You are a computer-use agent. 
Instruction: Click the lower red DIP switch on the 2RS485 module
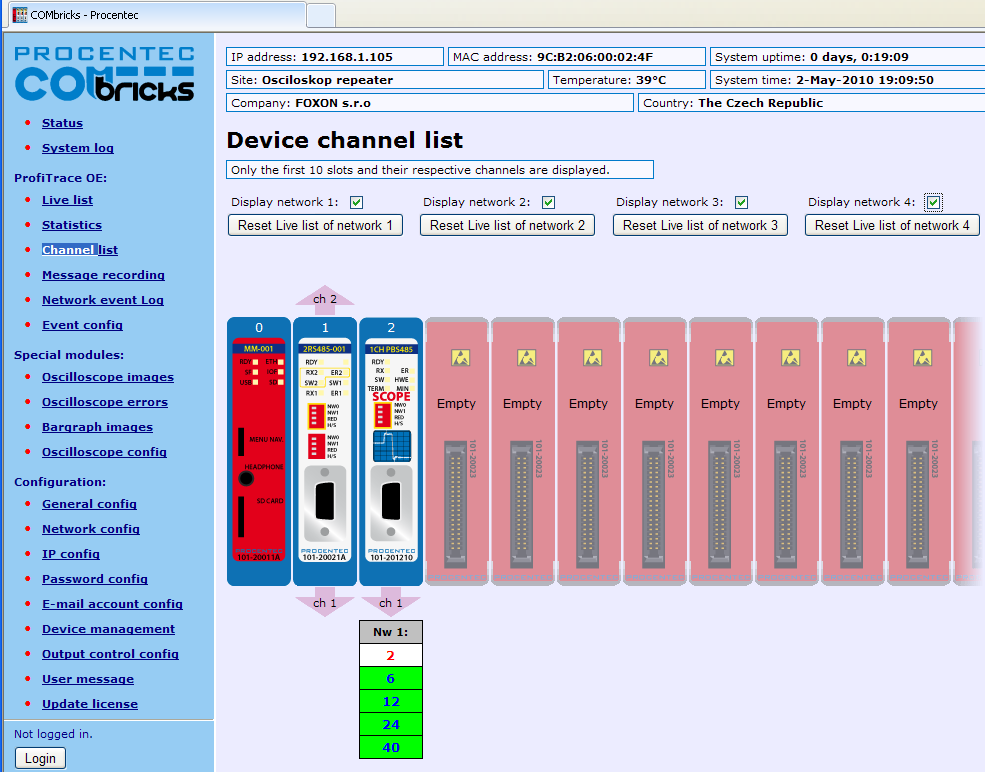(x=316, y=445)
